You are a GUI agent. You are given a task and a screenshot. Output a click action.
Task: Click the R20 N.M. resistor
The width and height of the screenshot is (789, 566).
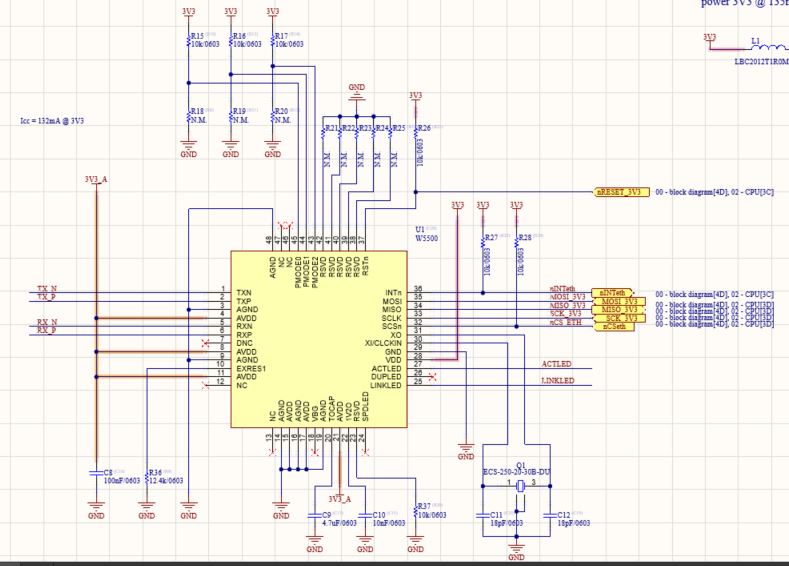tap(273, 116)
